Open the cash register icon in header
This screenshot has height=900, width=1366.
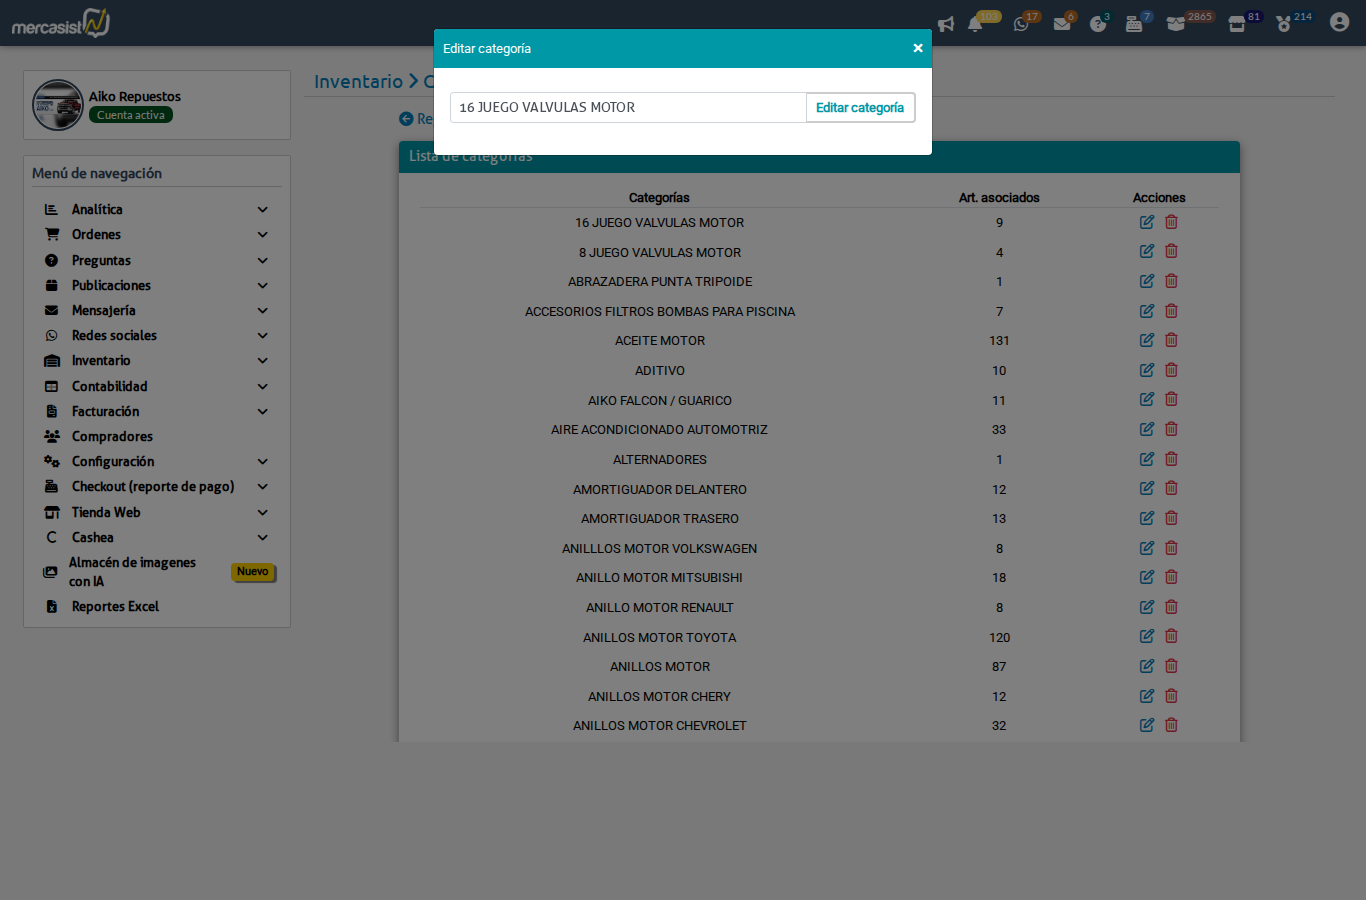(1134, 24)
